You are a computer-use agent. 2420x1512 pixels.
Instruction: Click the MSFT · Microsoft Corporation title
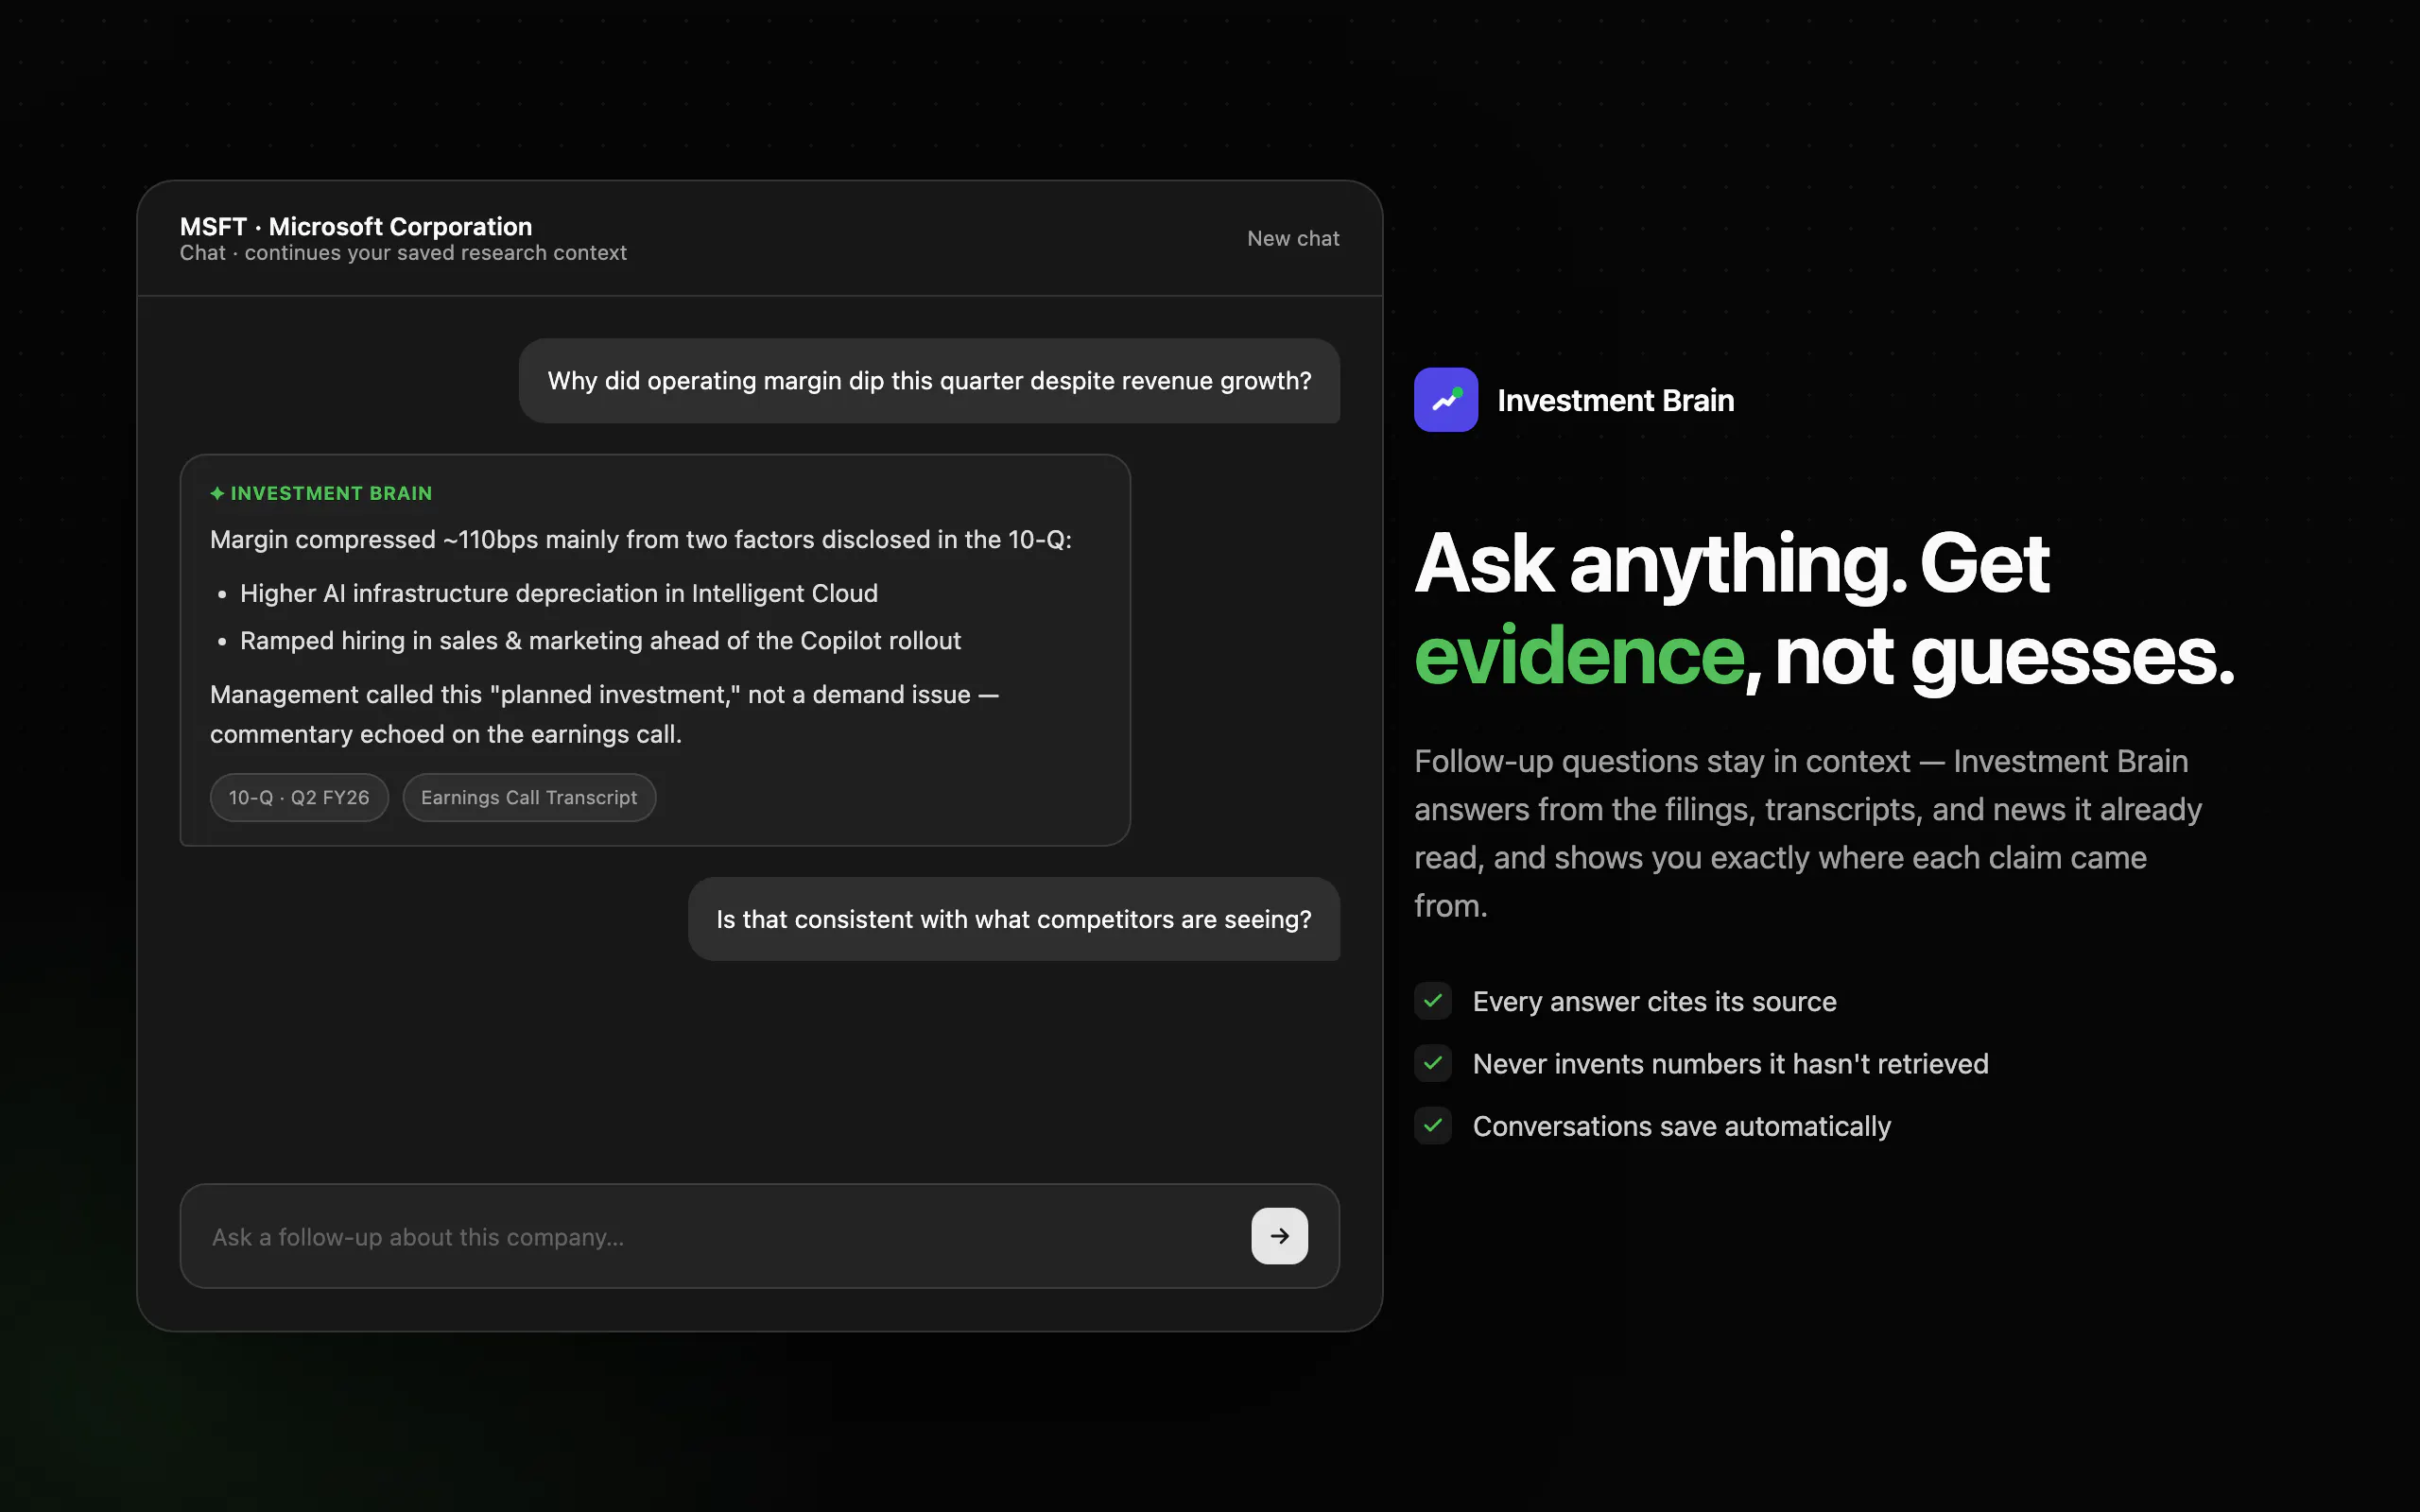[356, 227]
